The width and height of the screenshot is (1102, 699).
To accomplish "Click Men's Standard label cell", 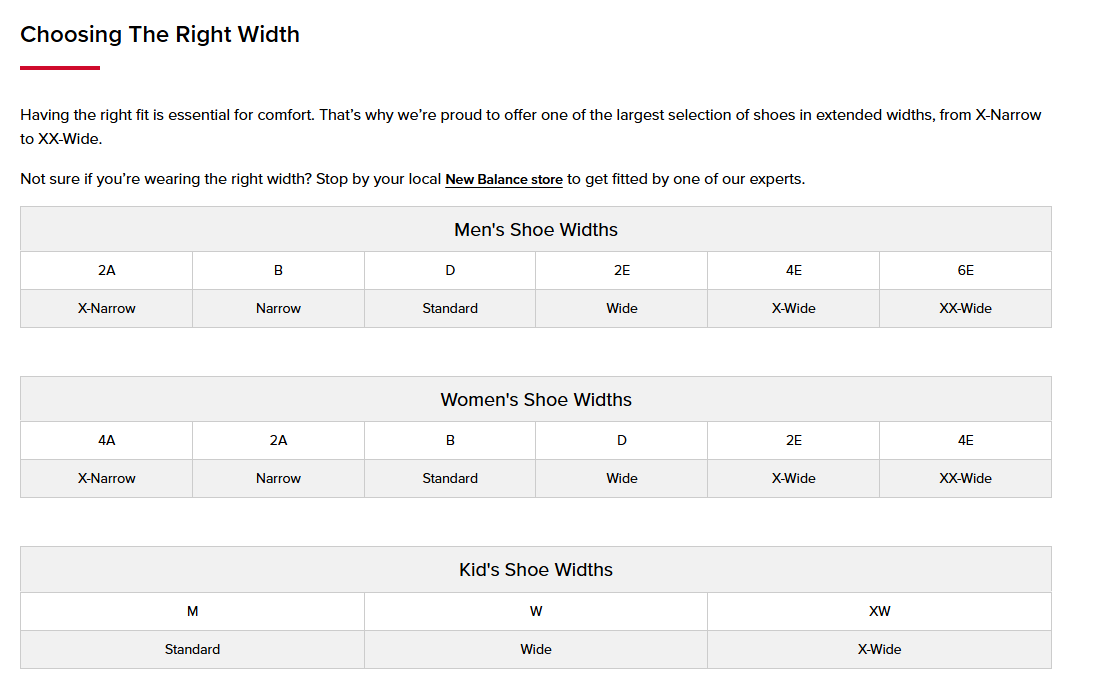I will click(450, 309).
